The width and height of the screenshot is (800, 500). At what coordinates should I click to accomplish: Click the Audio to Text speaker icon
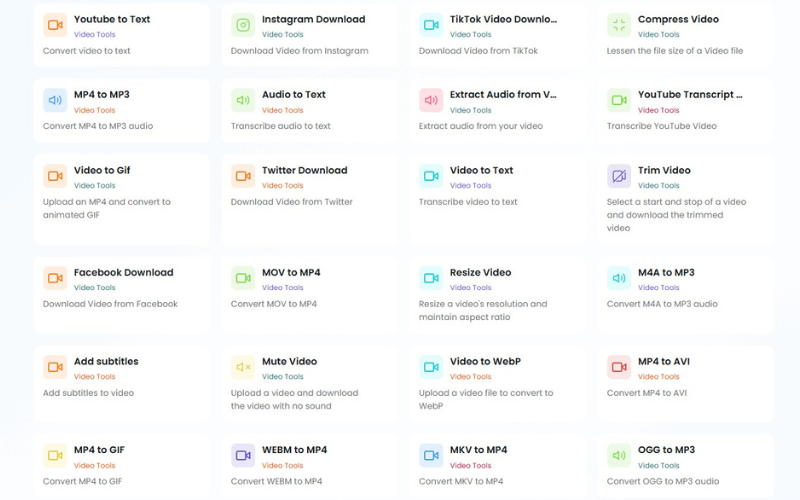[x=243, y=100]
